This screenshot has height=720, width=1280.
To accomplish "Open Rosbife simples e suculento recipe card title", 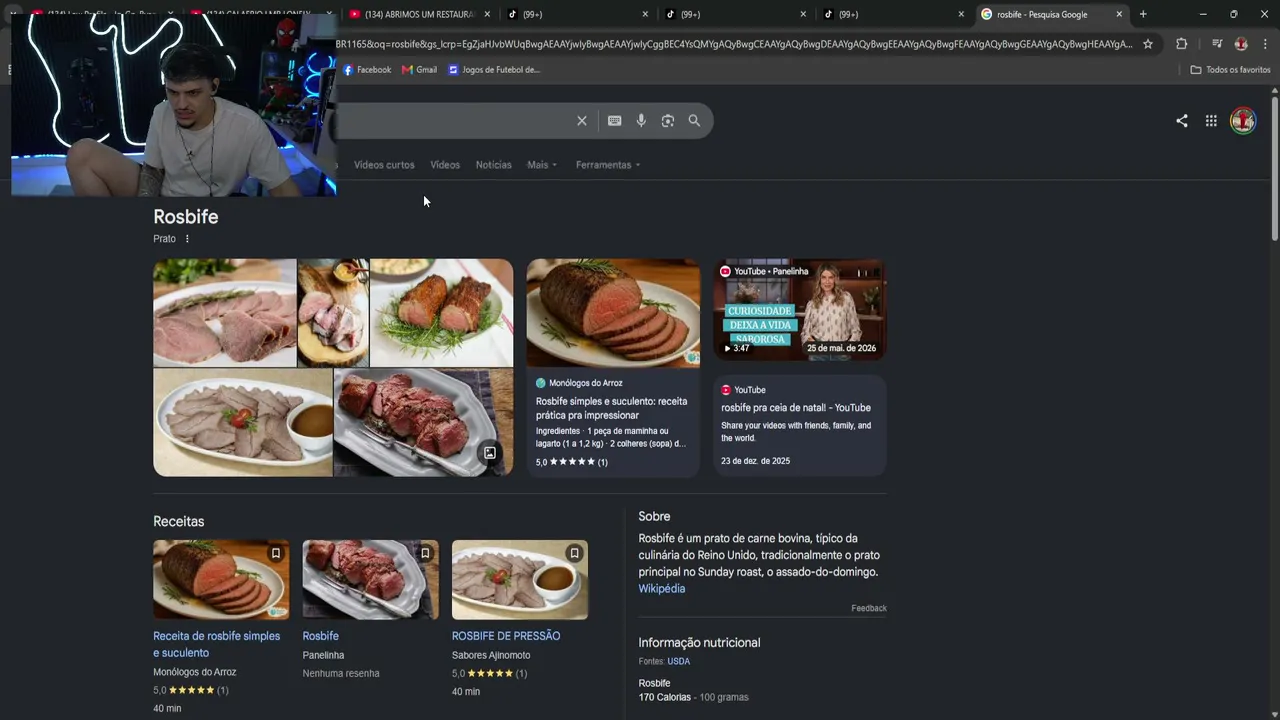I will click(612, 408).
